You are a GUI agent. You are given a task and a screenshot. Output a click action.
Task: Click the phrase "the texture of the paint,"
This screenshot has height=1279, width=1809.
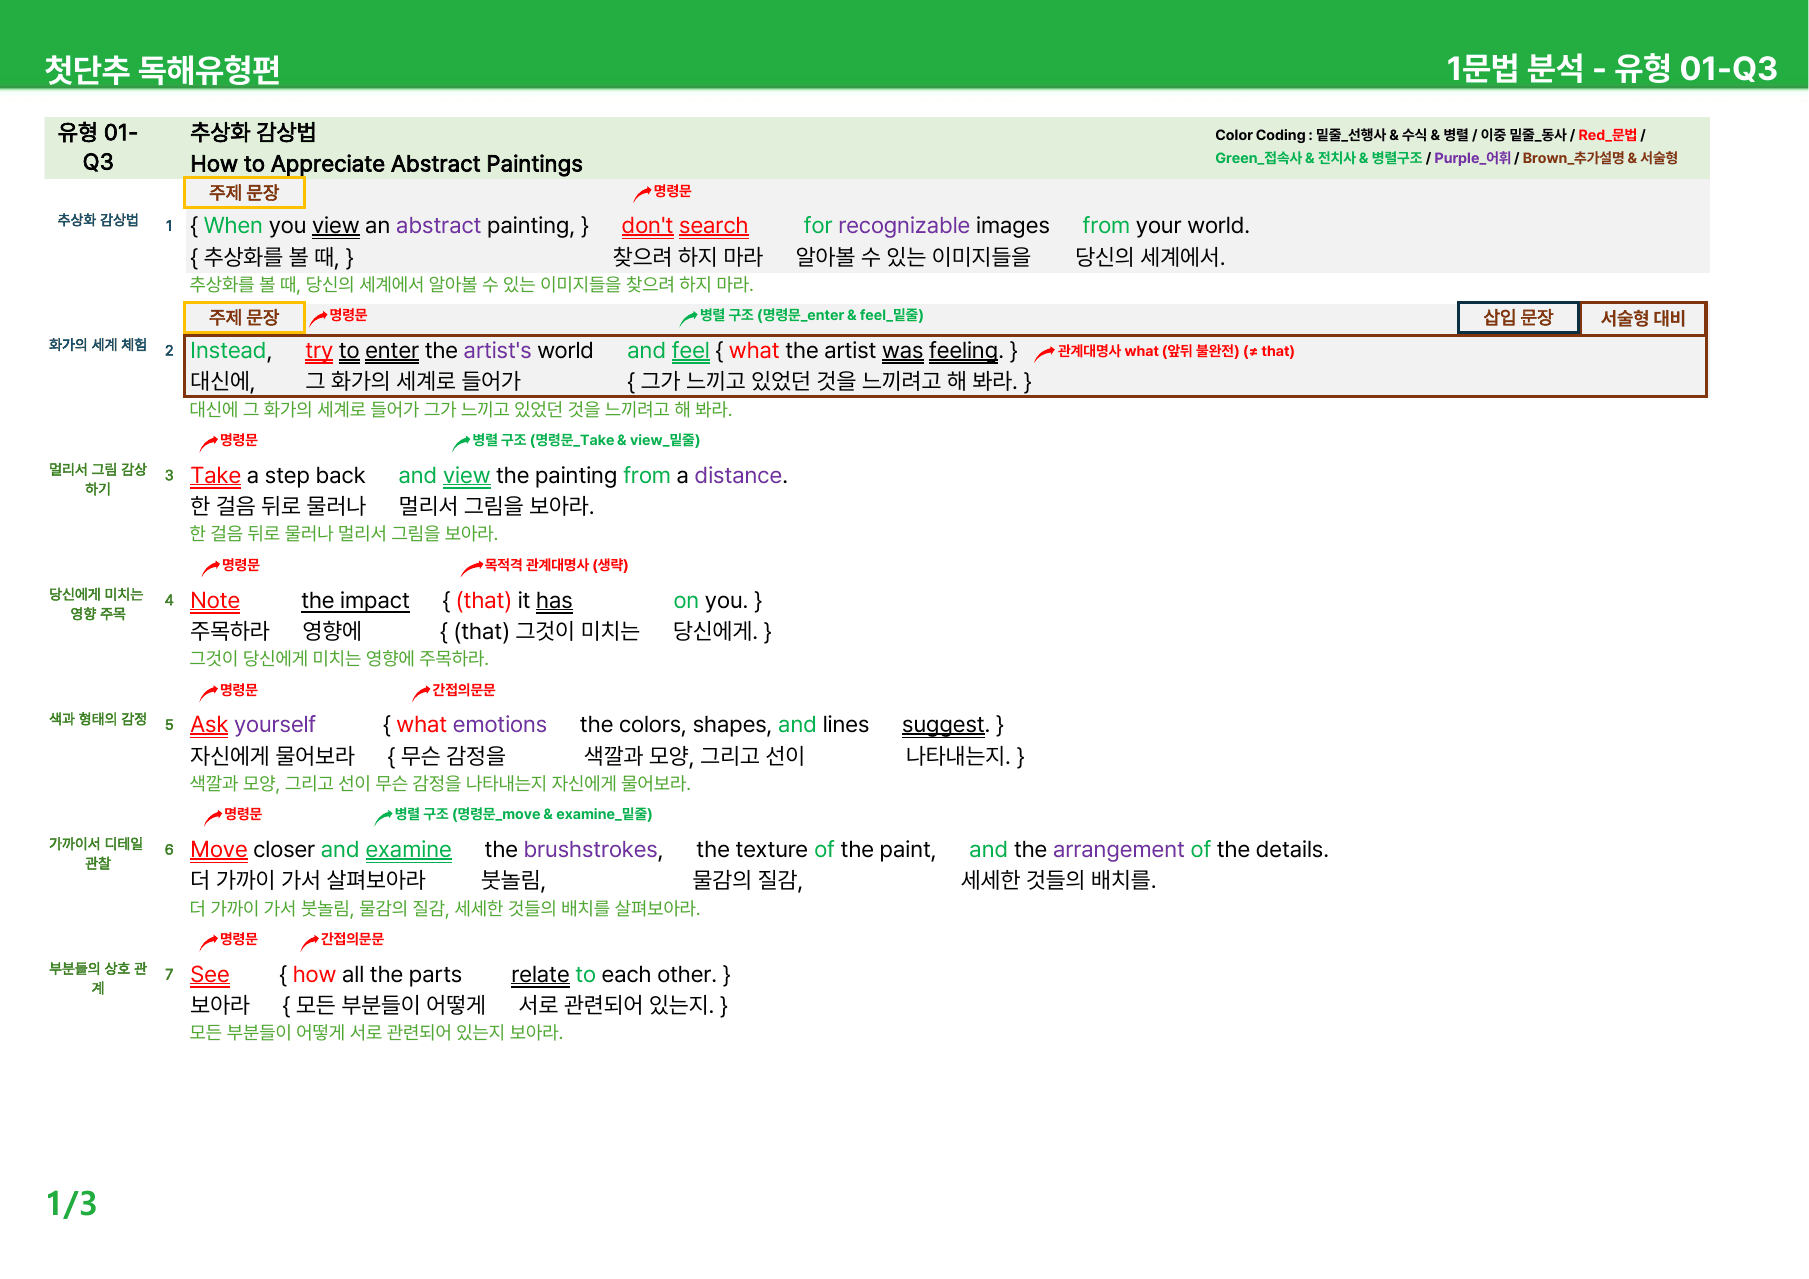pos(816,850)
